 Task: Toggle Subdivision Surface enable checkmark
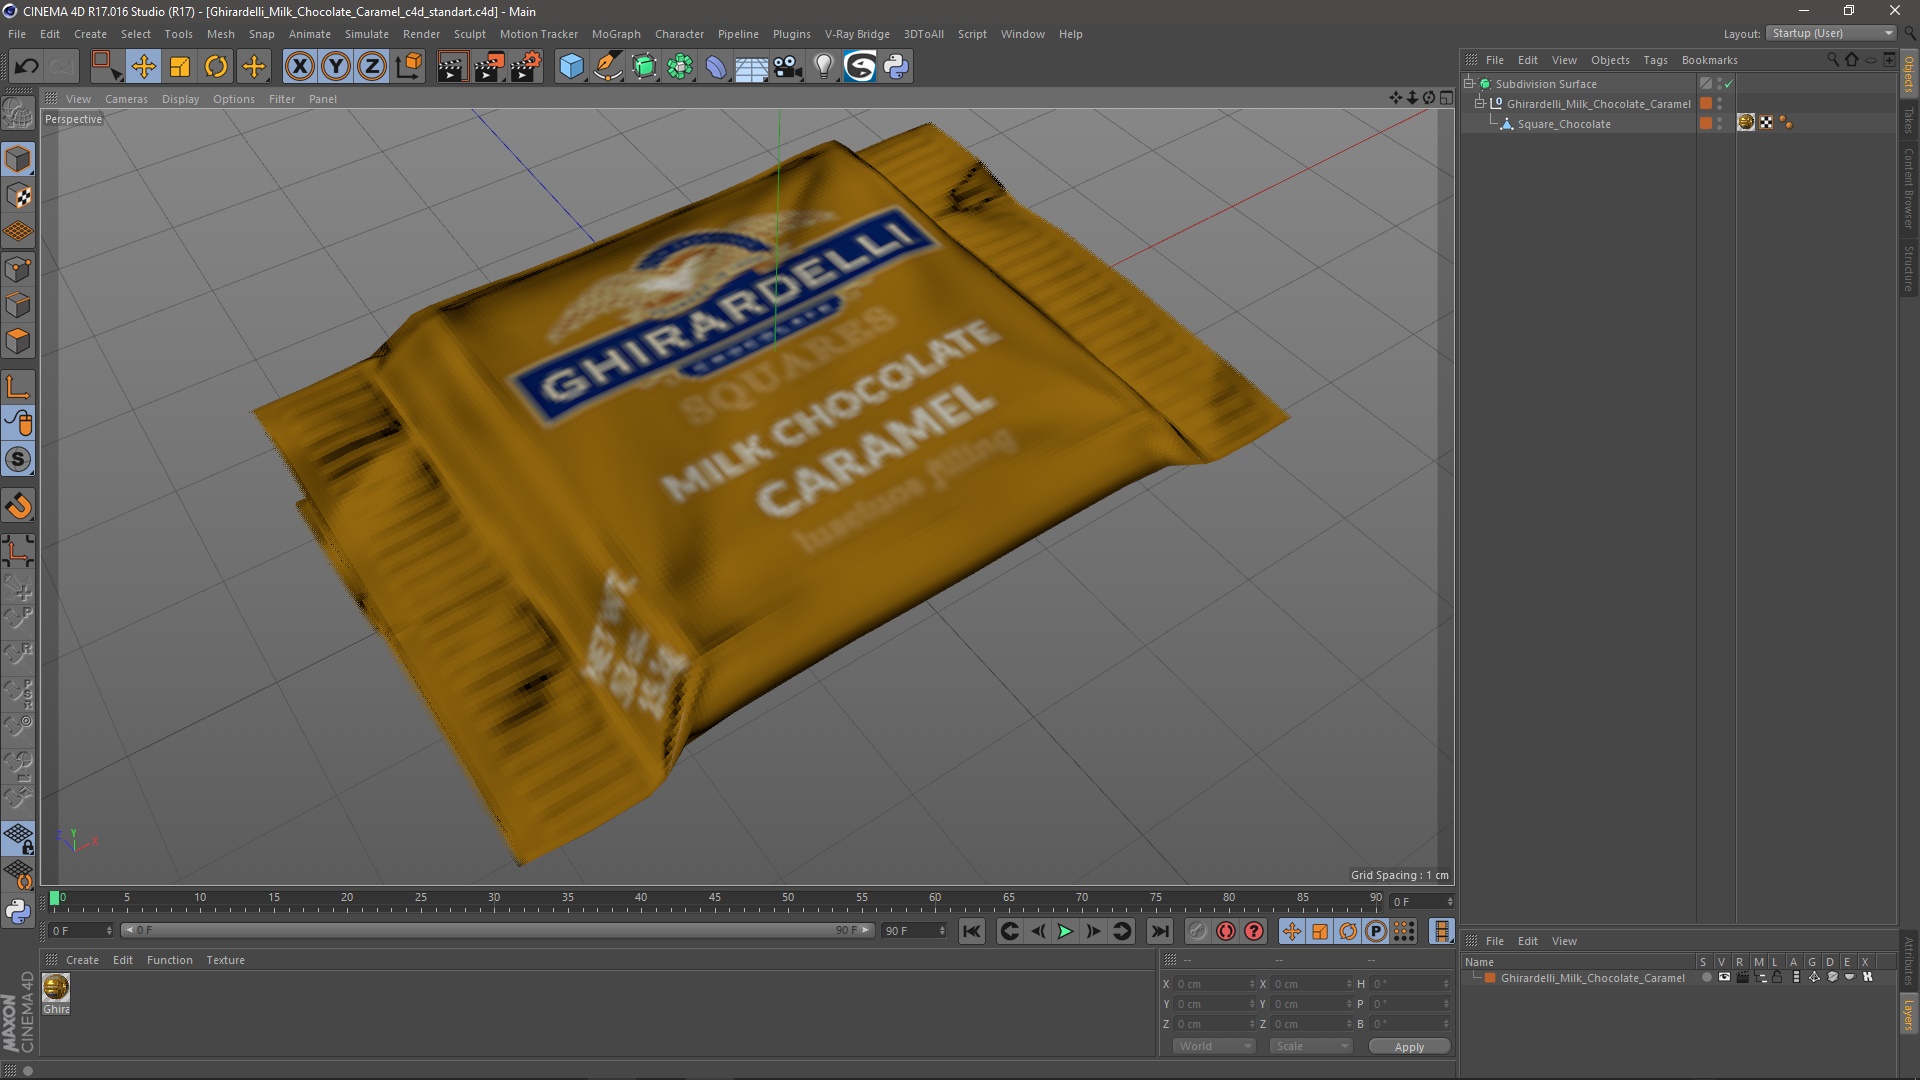coord(1729,84)
